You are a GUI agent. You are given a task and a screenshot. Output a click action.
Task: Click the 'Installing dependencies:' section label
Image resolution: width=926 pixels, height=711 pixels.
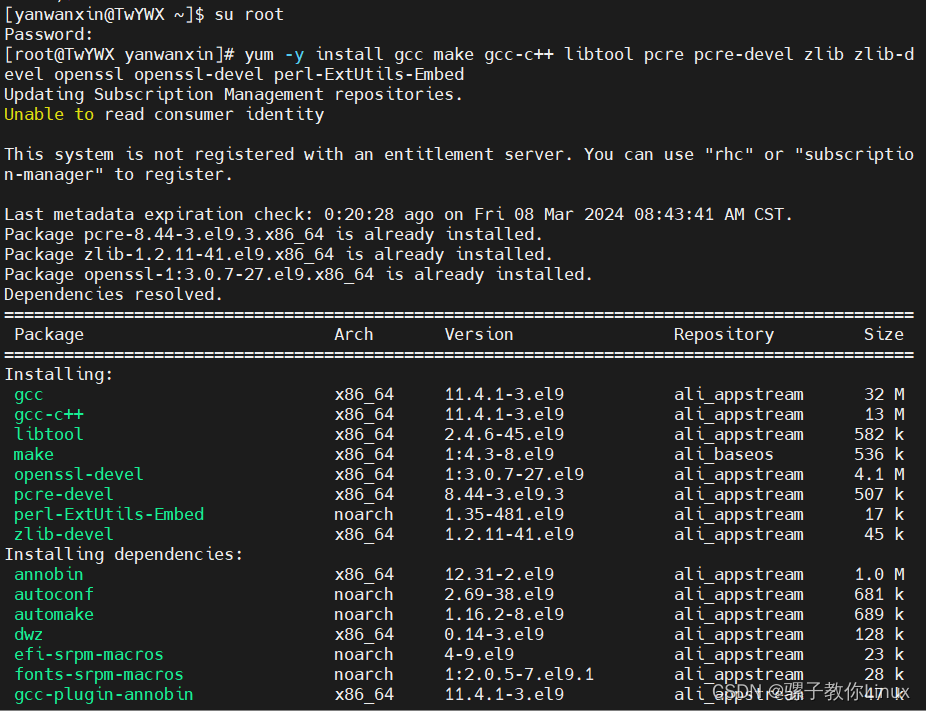123,554
